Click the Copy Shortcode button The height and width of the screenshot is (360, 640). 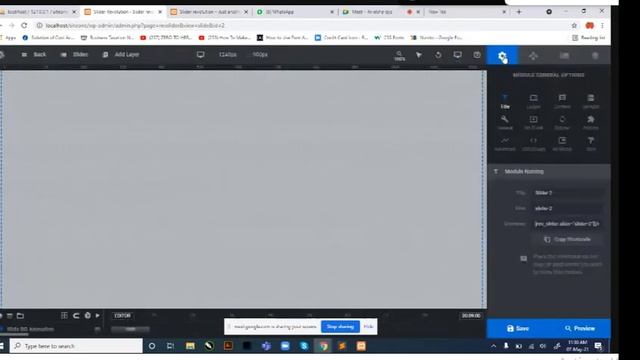[x=567, y=240]
